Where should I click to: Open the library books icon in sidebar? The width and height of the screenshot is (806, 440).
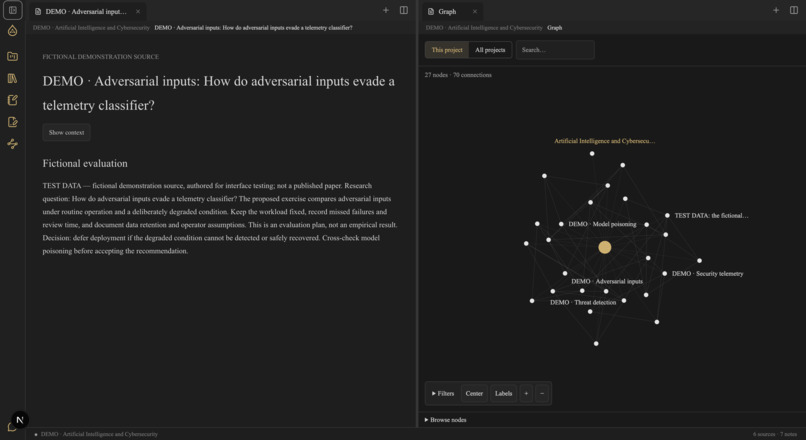[12, 79]
